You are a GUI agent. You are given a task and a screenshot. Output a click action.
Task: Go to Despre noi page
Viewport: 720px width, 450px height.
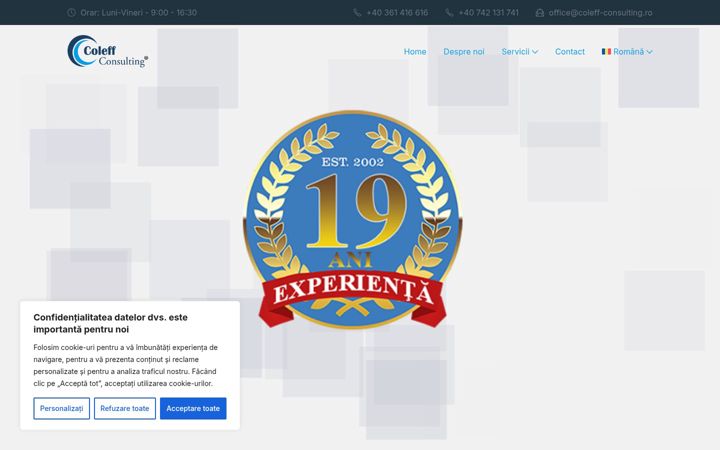(x=463, y=51)
